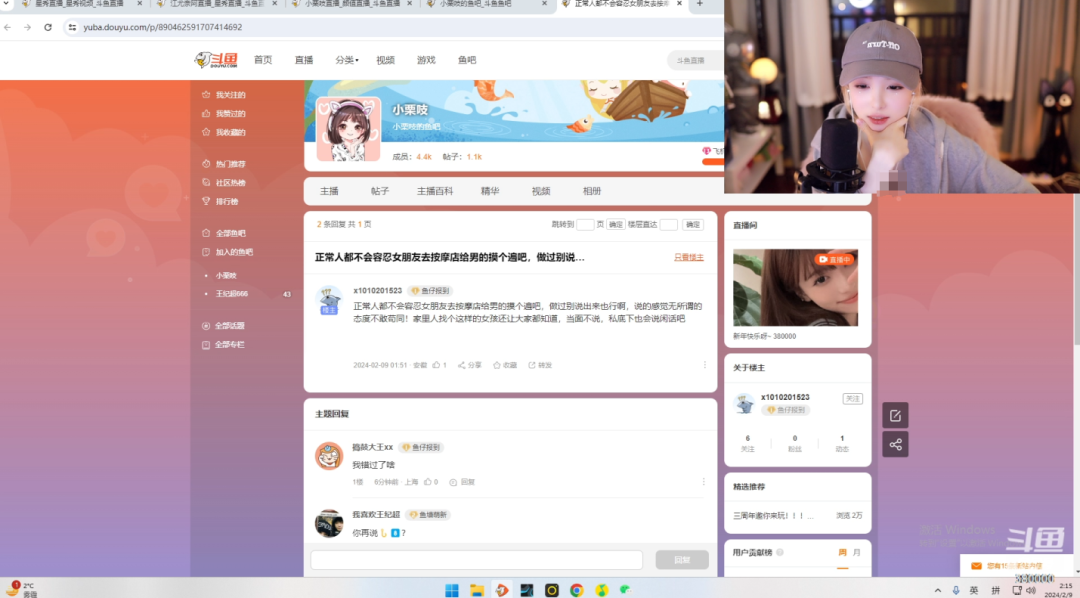This screenshot has width=1080, height=598.
Task: Open recommended post 三周年邀你来玩
Action: (x=773, y=515)
